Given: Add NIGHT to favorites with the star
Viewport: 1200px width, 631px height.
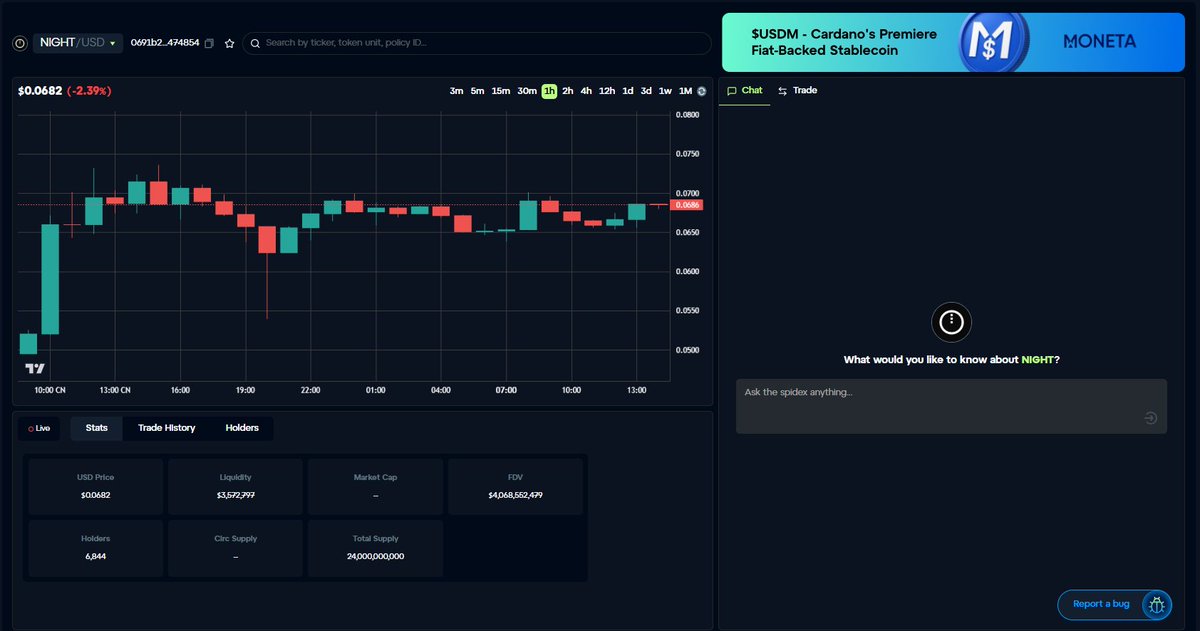Looking at the screenshot, I should [229, 43].
